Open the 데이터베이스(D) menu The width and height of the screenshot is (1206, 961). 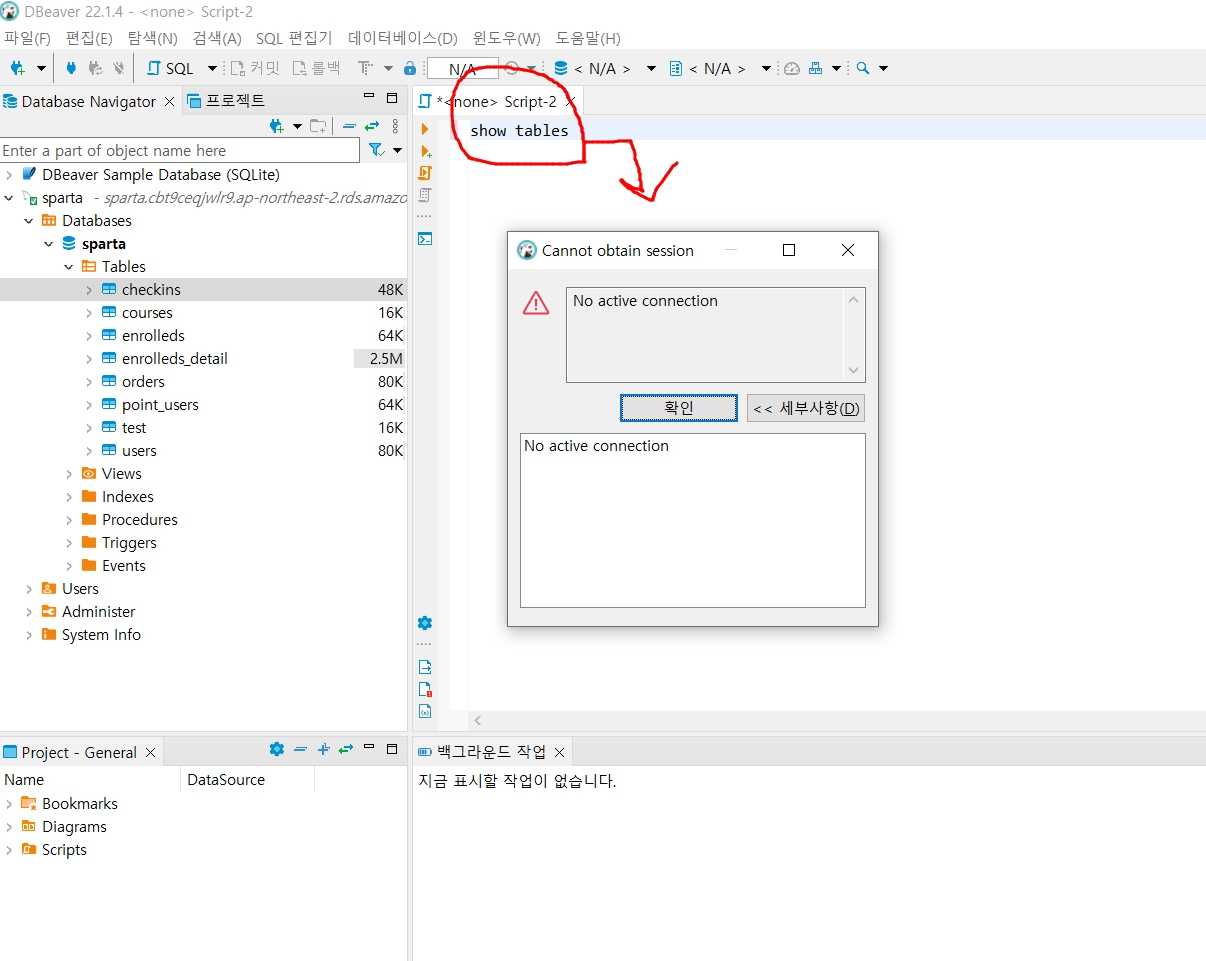pyautogui.click(x=402, y=38)
